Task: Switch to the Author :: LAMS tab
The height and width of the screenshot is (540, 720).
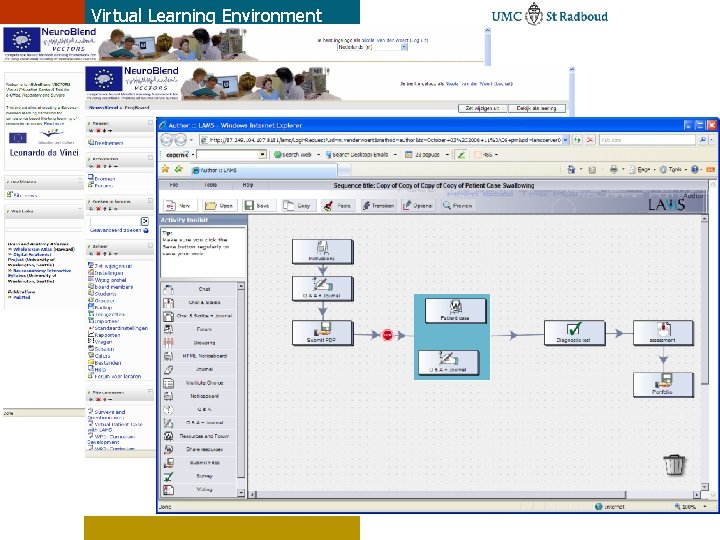Action: pos(264,170)
